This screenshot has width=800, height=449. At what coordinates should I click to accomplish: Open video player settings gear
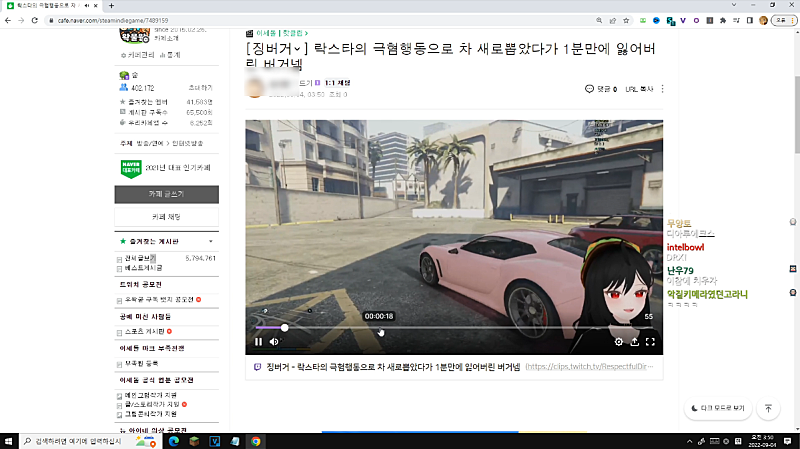click(x=618, y=342)
